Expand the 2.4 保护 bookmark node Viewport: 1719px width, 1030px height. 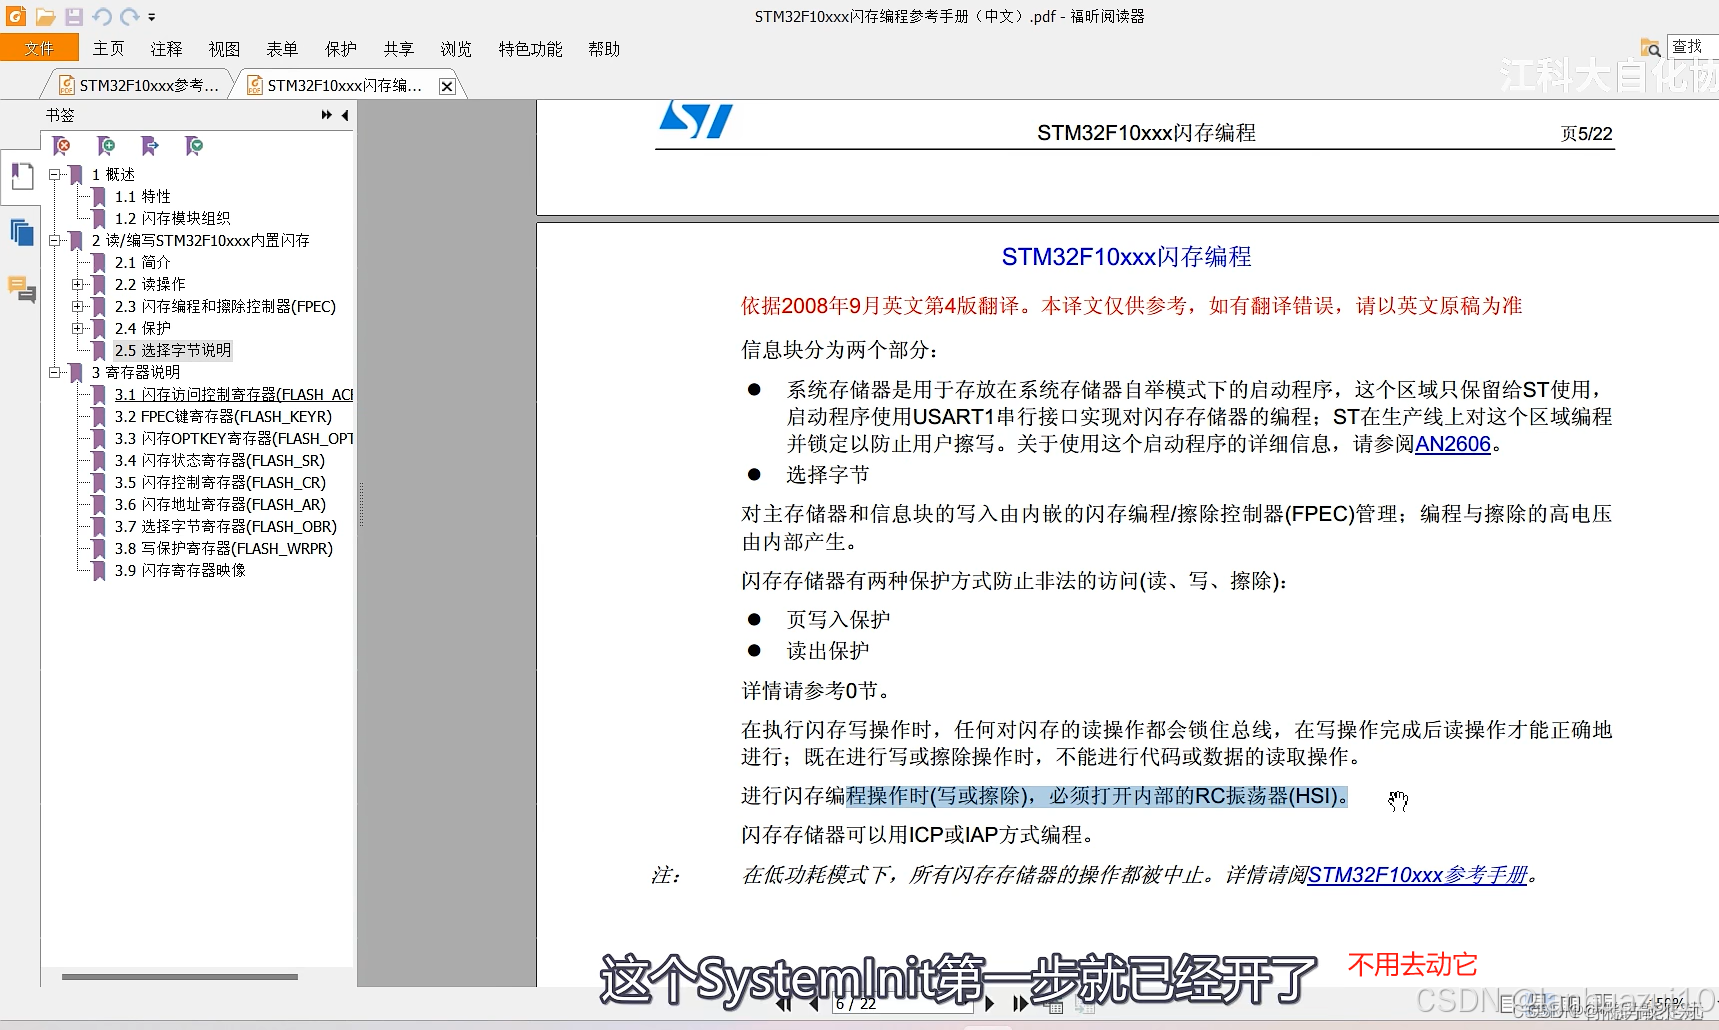pyautogui.click(x=78, y=328)
